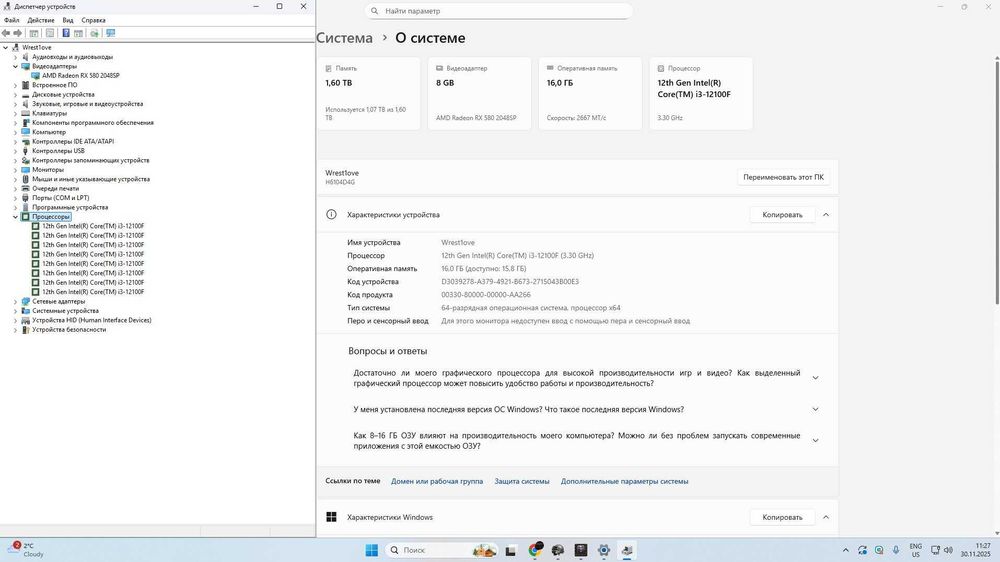This screenshot has height=562, width=1000.
Task: Select Компьютер tree item
Action: tap(49, 132)
